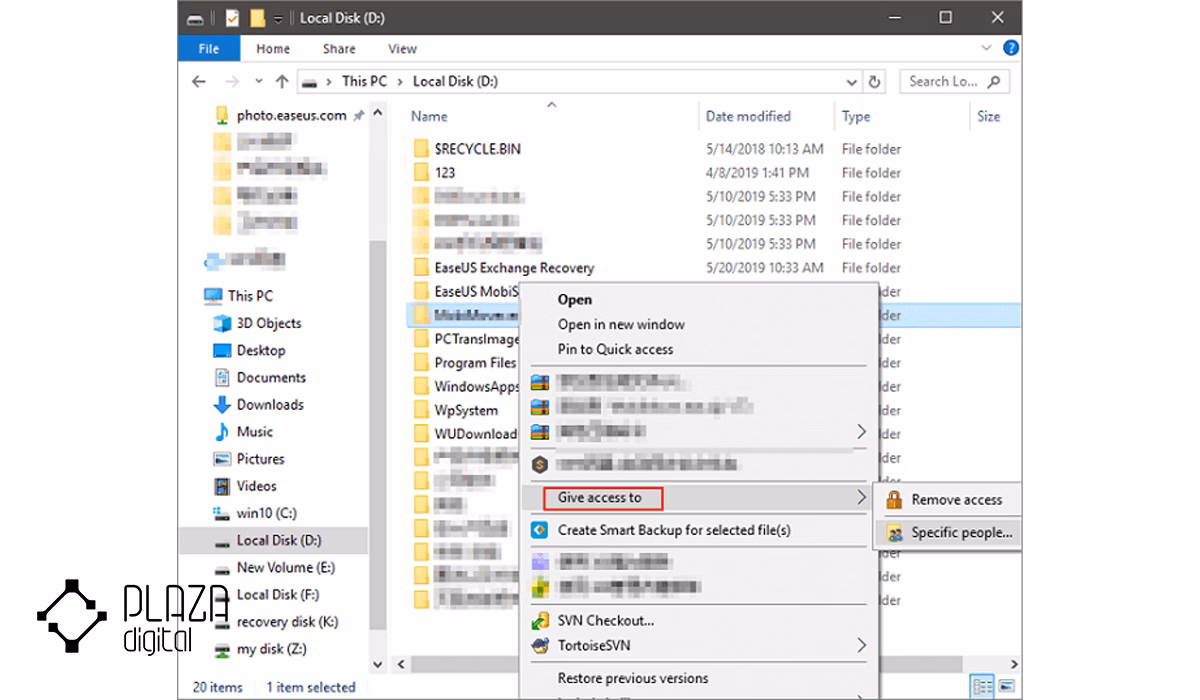1200x700 pixels.
Task: Select the EaseUS Exchange Recovery folder
Action: click(x=514, y=267)
